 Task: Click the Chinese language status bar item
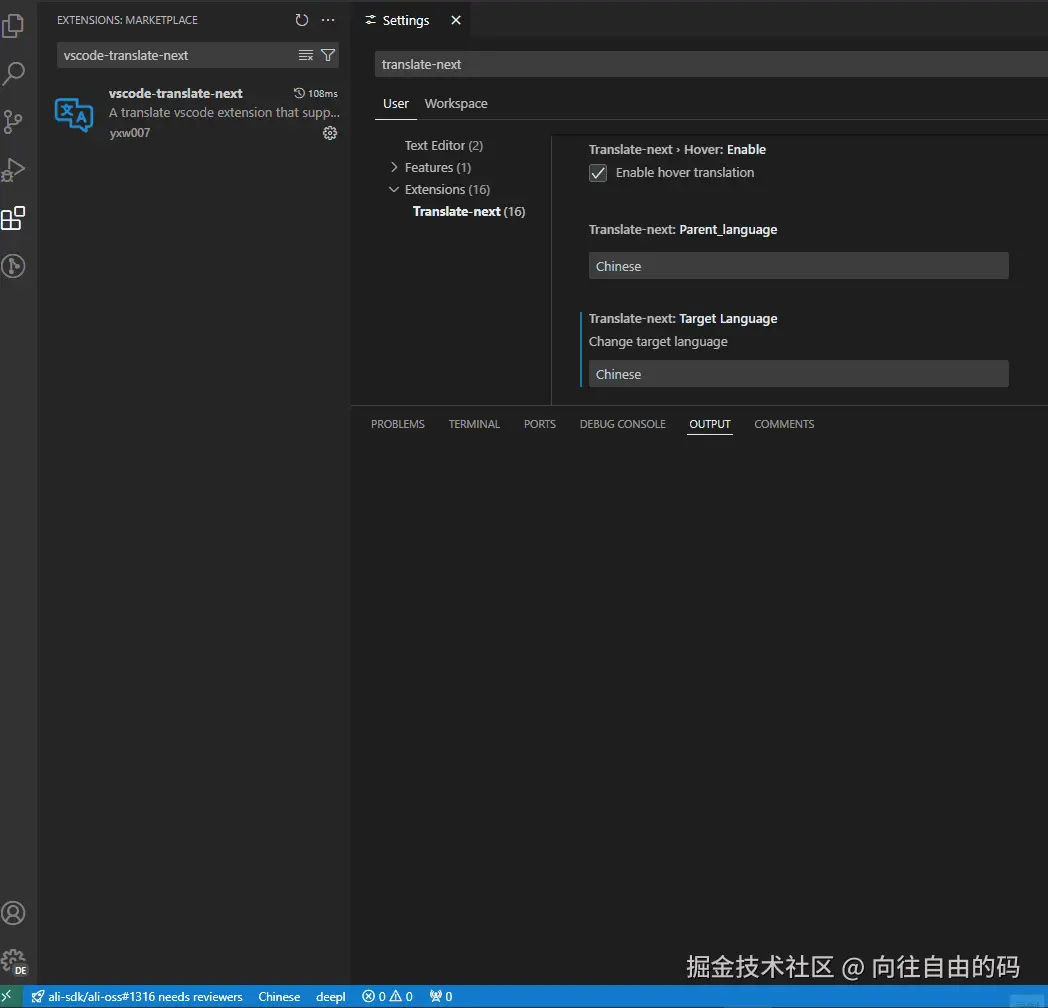point(279,997)
